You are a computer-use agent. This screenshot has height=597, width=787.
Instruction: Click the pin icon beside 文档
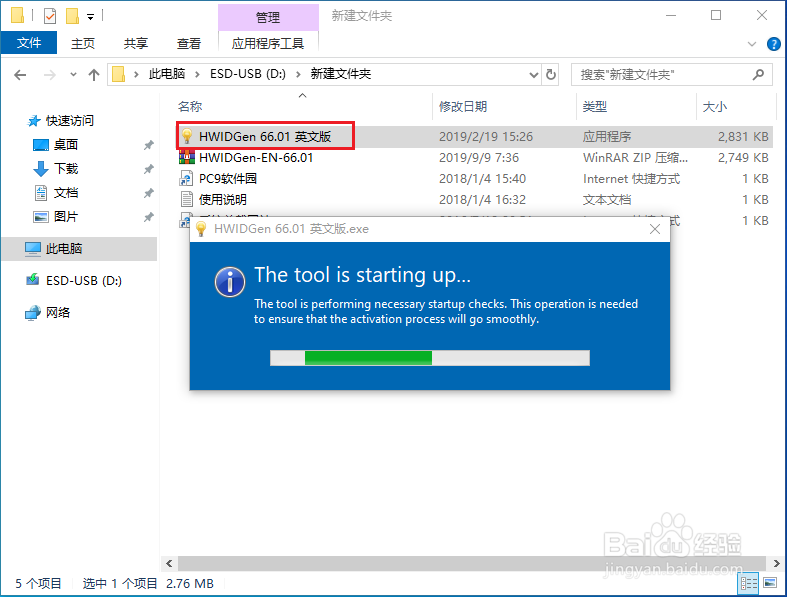click(x=149, y=193)
